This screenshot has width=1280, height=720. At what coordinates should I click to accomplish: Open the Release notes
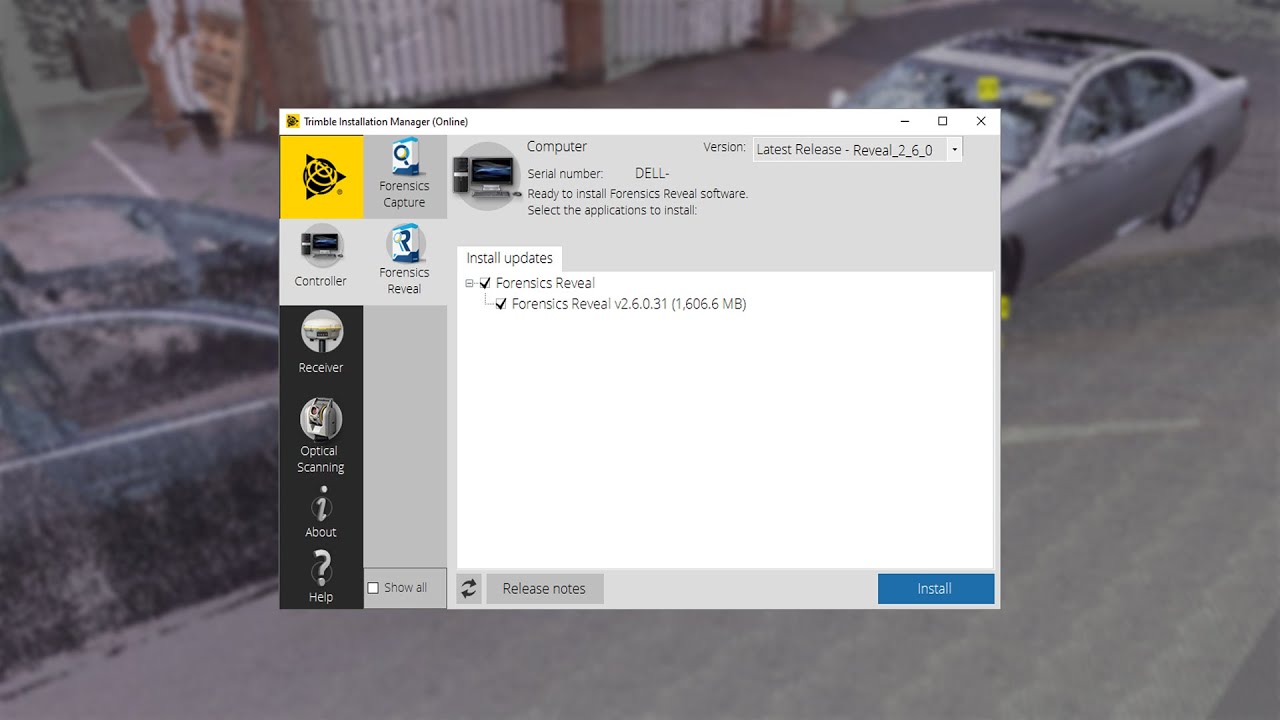point(544,588)
